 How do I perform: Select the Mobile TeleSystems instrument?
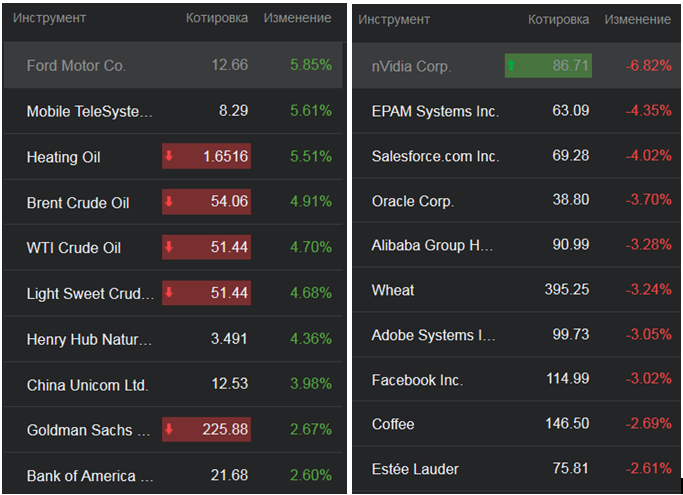(x=90, y=111)
